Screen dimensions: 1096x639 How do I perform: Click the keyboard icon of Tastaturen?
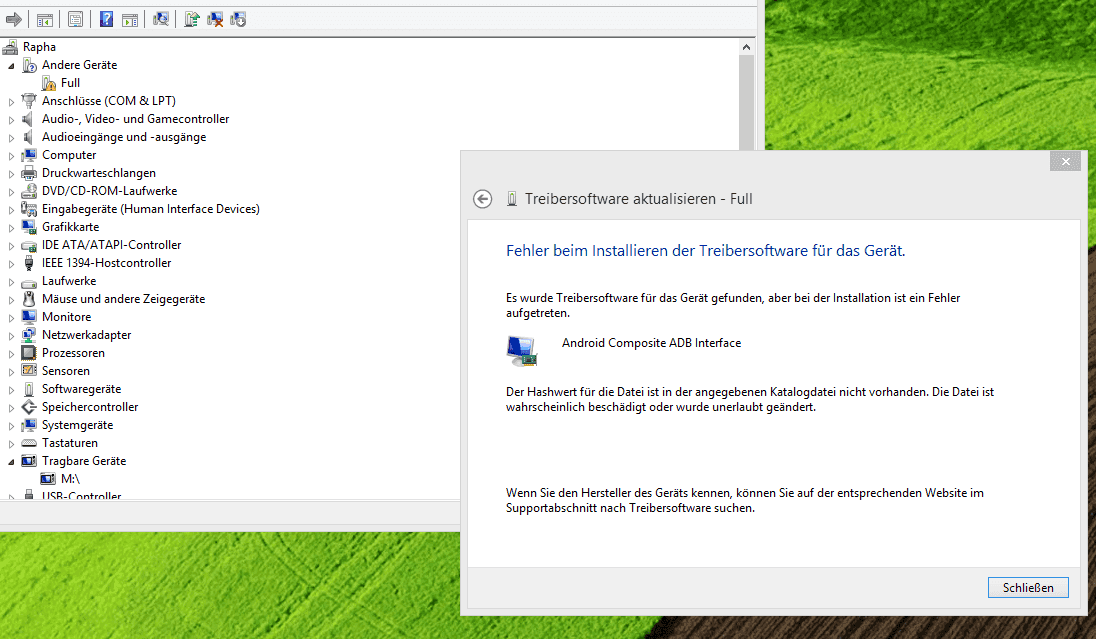[x=29, y=443]
